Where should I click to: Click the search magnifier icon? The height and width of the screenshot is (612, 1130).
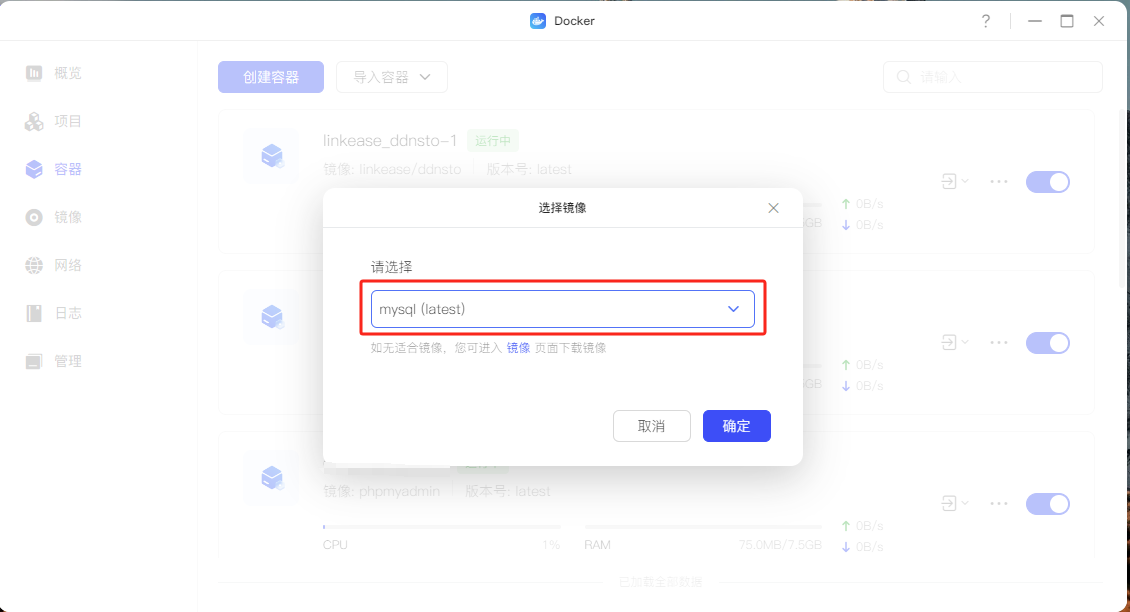(x=904, y=77)
